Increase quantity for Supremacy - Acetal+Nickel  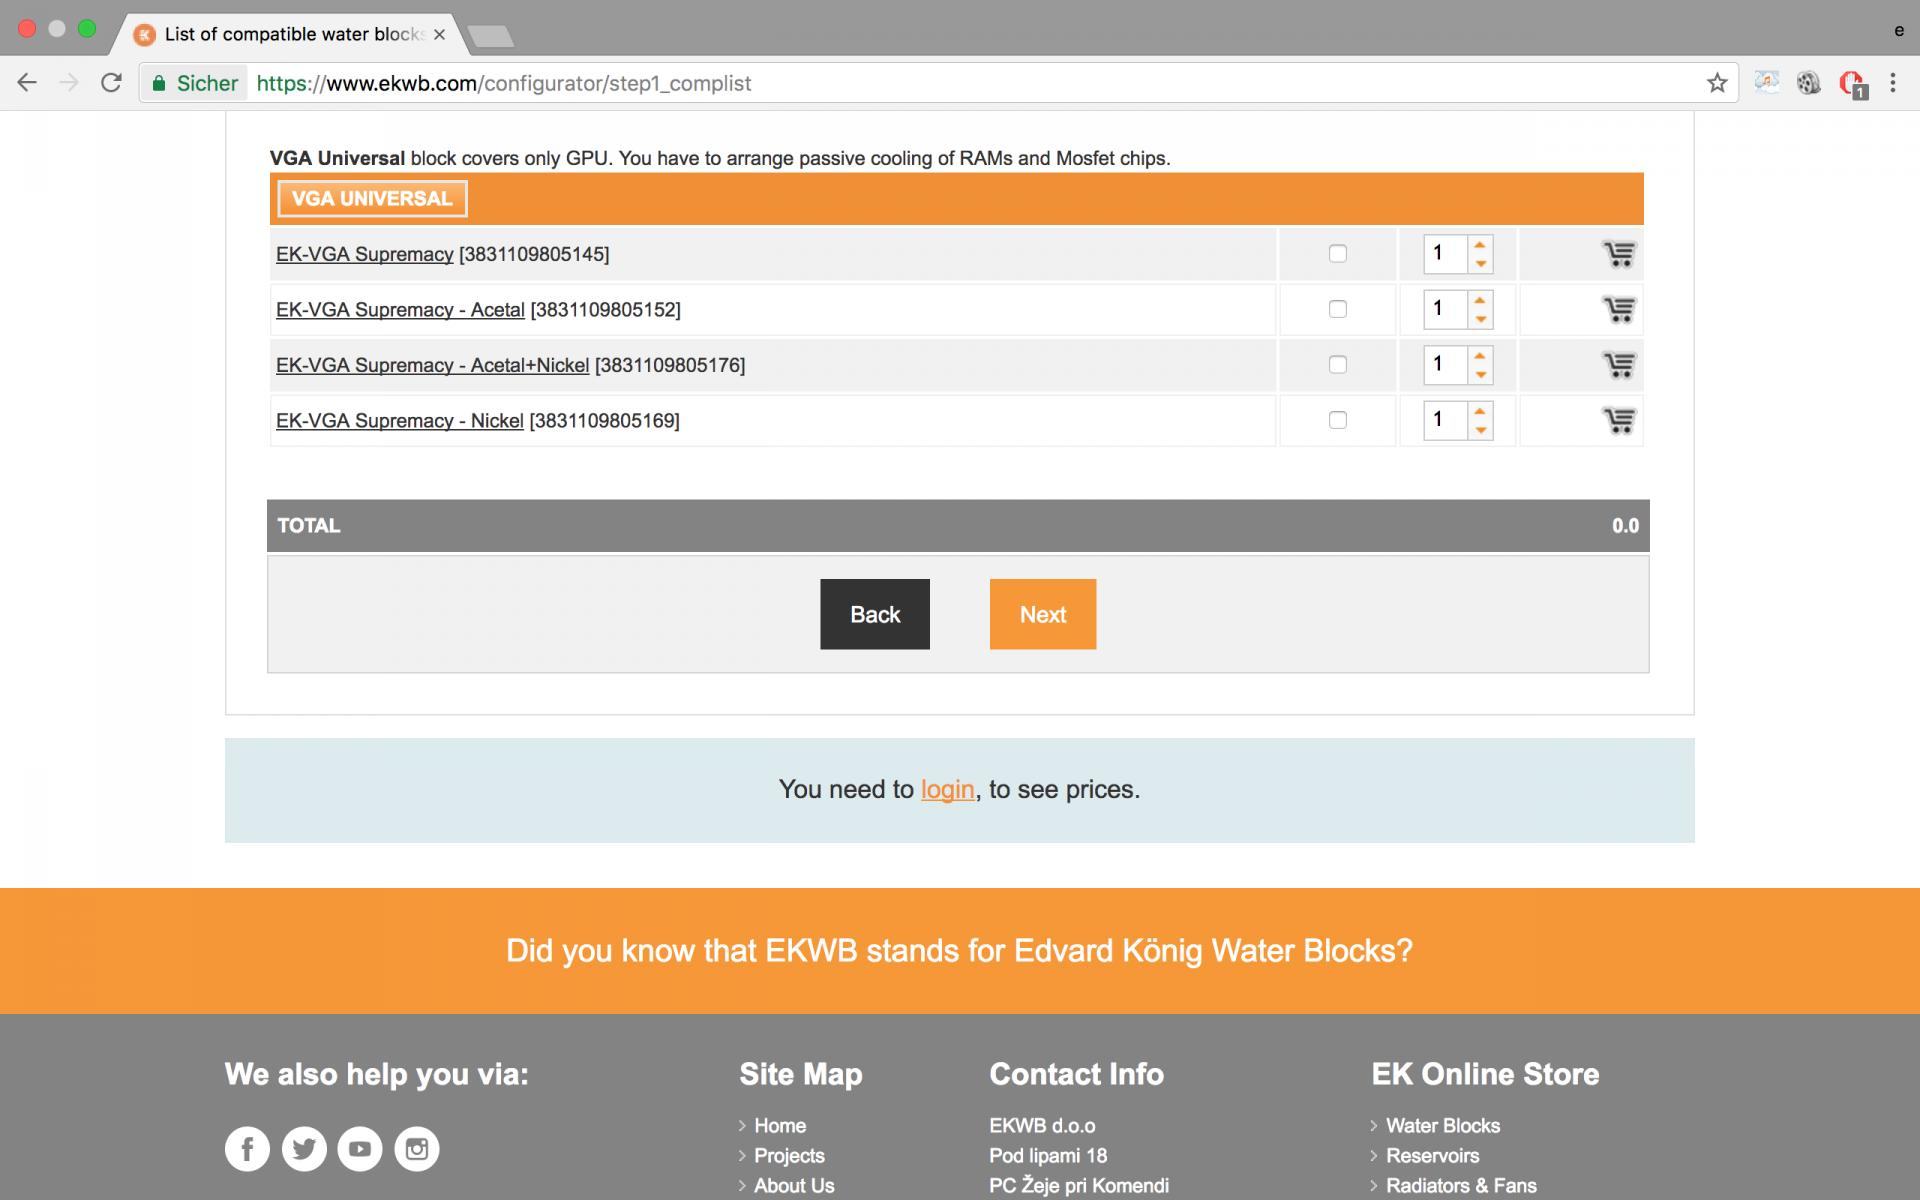point(1480,356)
